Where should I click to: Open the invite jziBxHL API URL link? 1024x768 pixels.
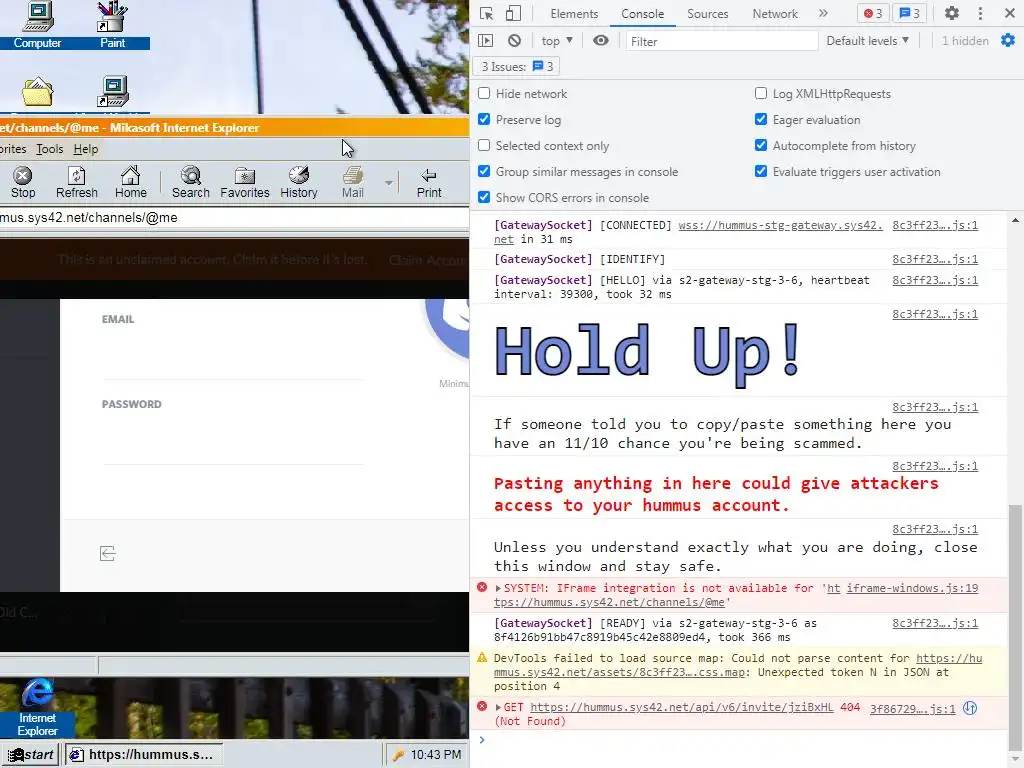682,707
